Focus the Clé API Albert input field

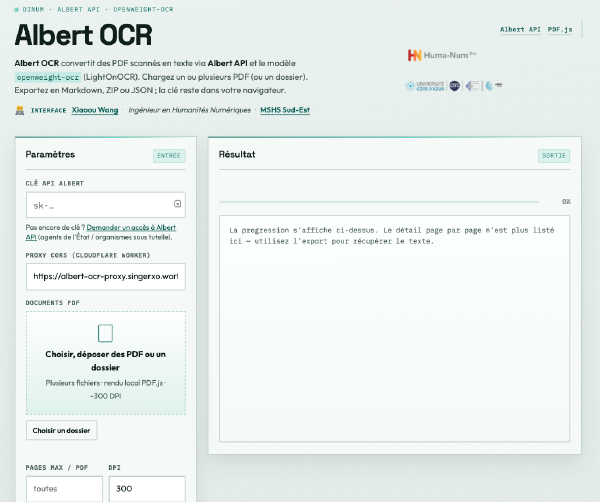pyautogui.click(x=106, y=205)
